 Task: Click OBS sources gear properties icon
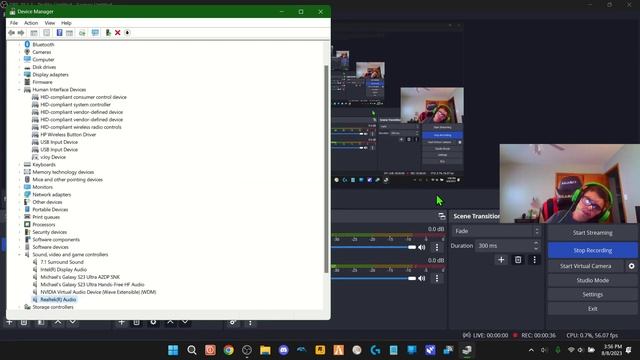[153, 322]
